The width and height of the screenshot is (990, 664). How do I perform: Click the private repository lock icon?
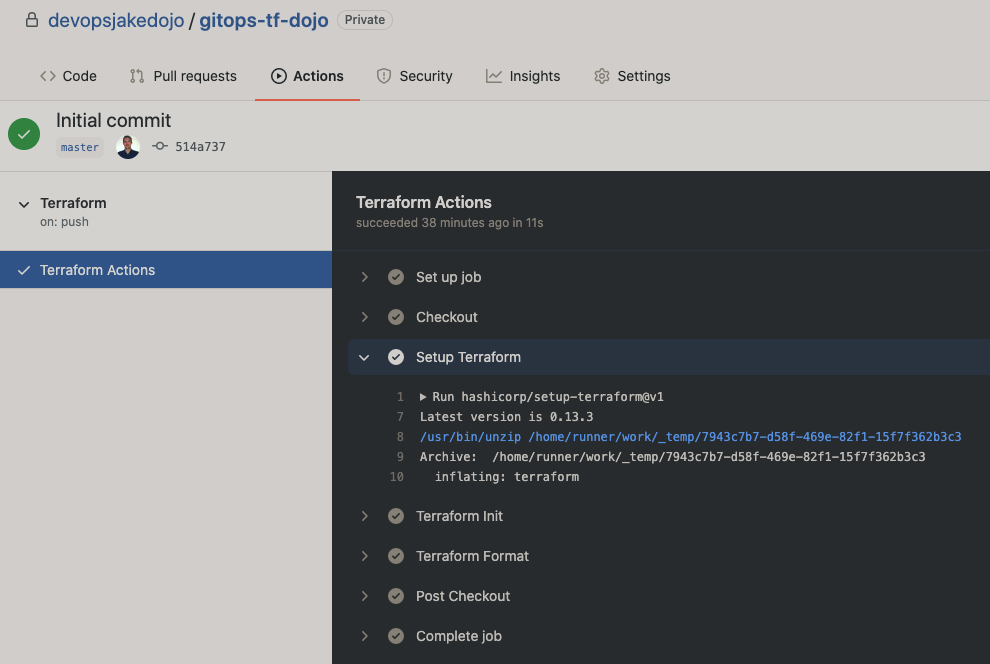(32, 20)
